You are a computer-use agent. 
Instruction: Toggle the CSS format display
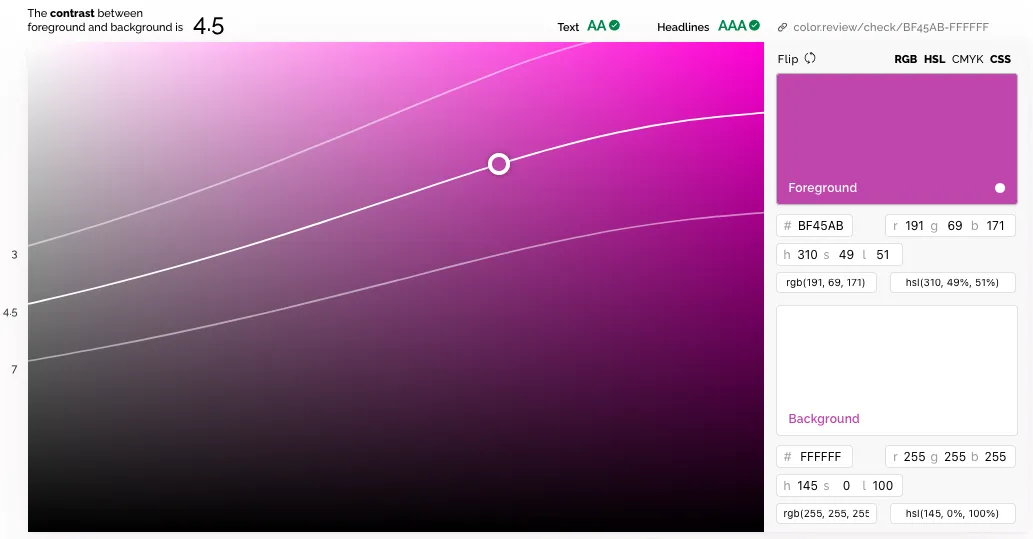point(1000,59)
